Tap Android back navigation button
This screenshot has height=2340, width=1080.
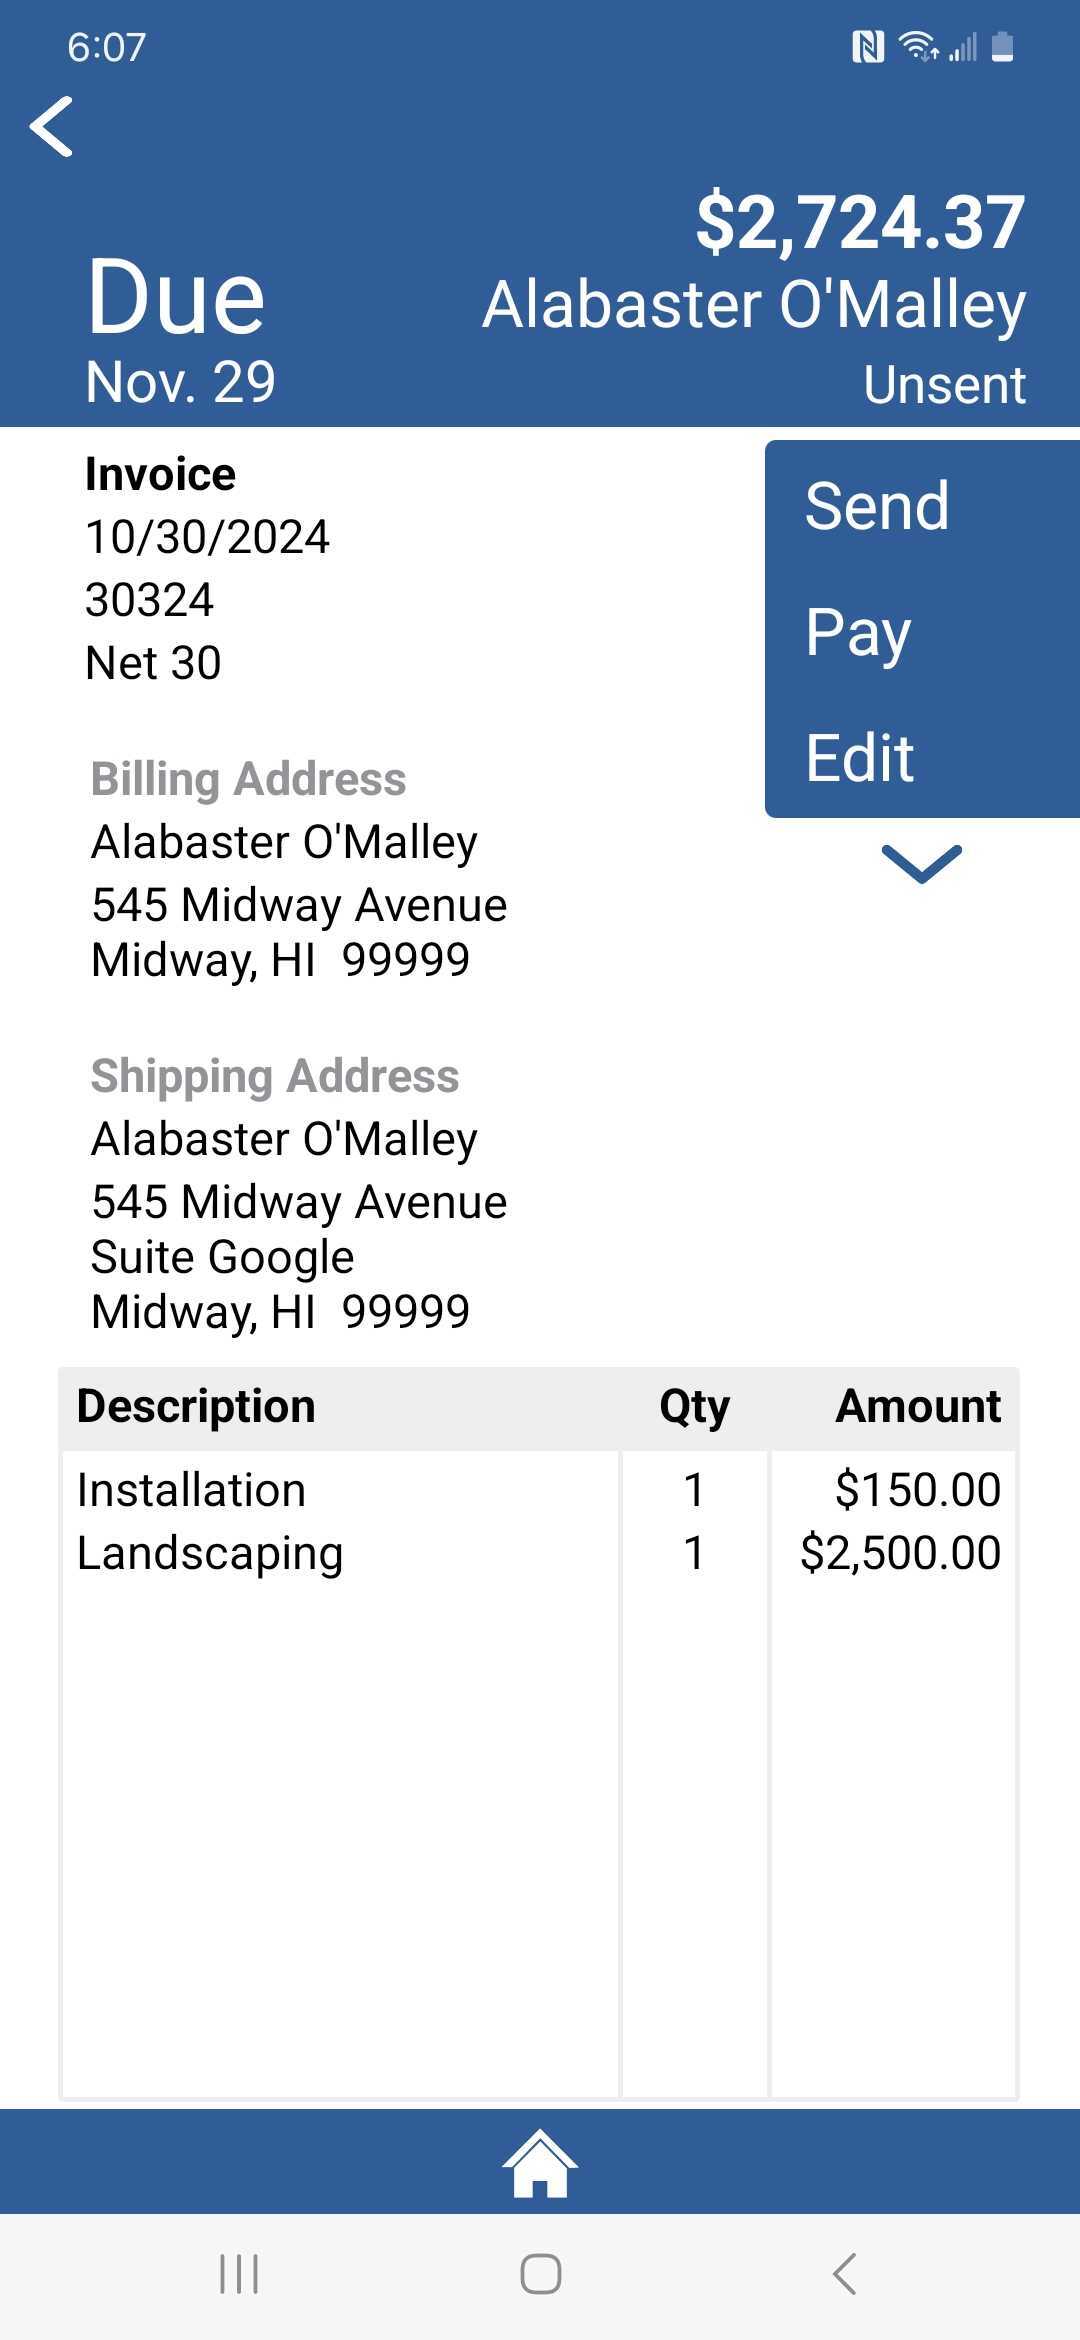pos(845,2274)
